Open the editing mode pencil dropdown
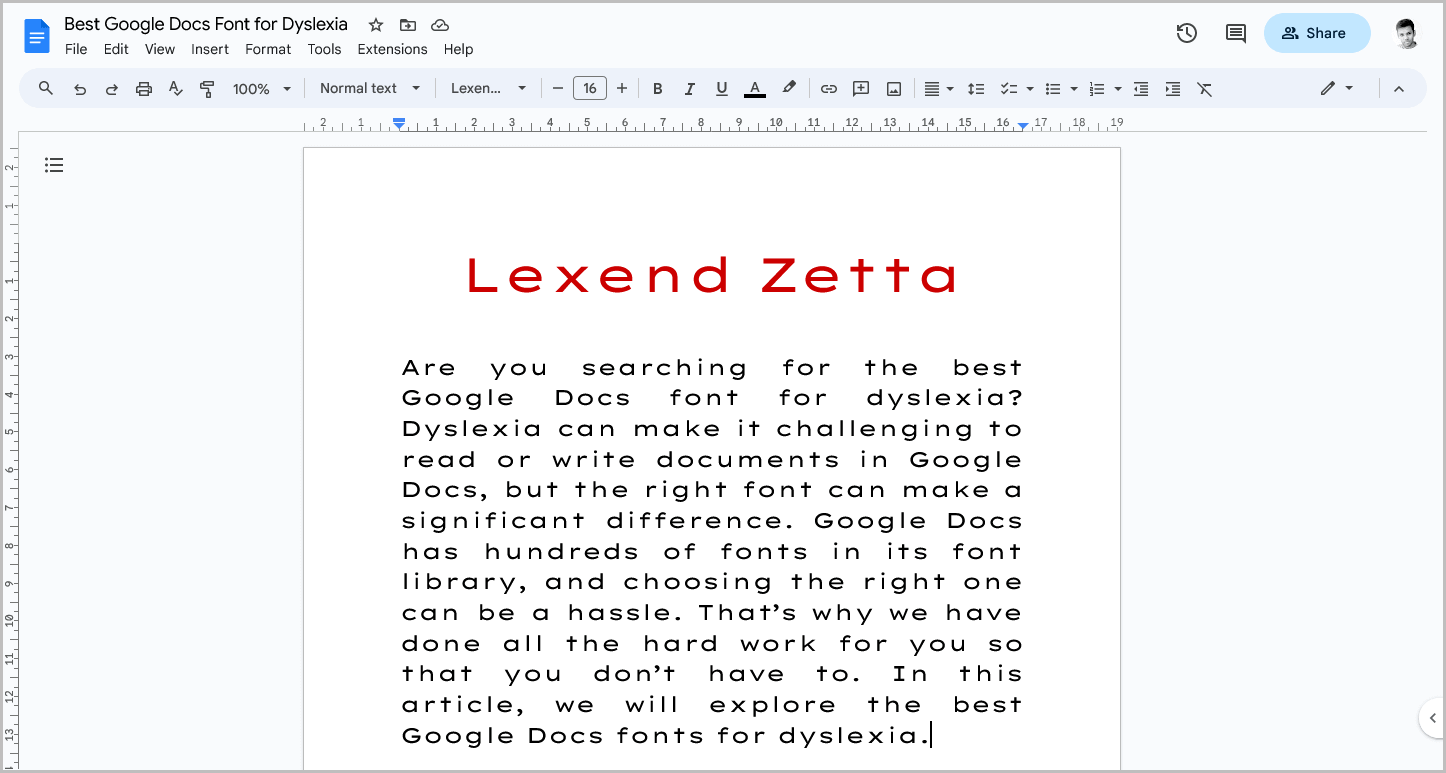The image size is (1446, 773). (1336, 88)
